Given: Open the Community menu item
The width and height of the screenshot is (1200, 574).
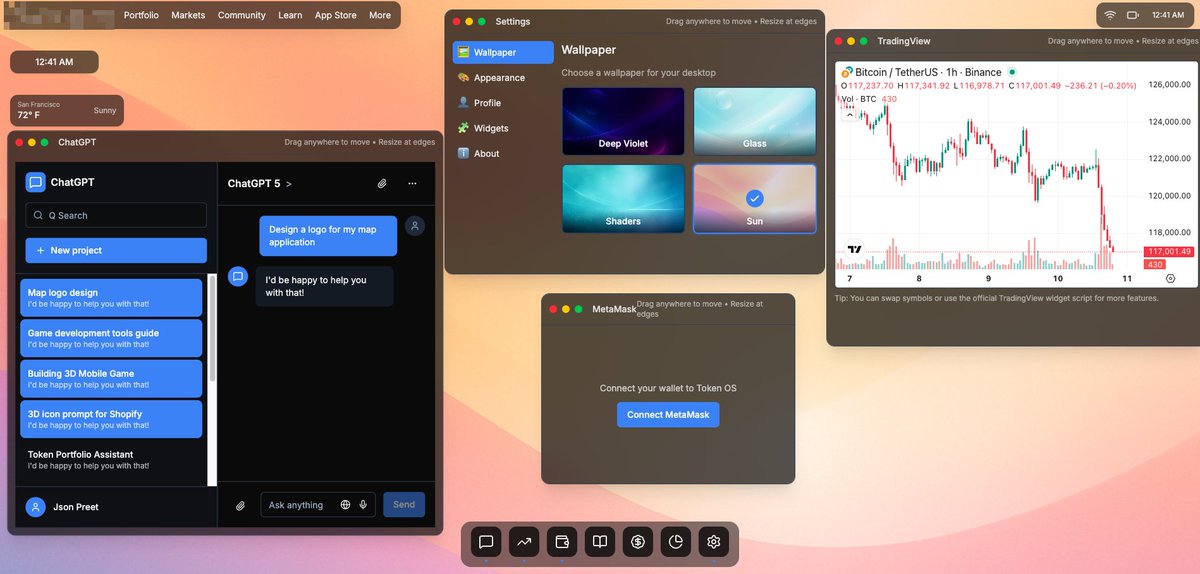Looking at the screenshot, I should click(x=242, y=15).
